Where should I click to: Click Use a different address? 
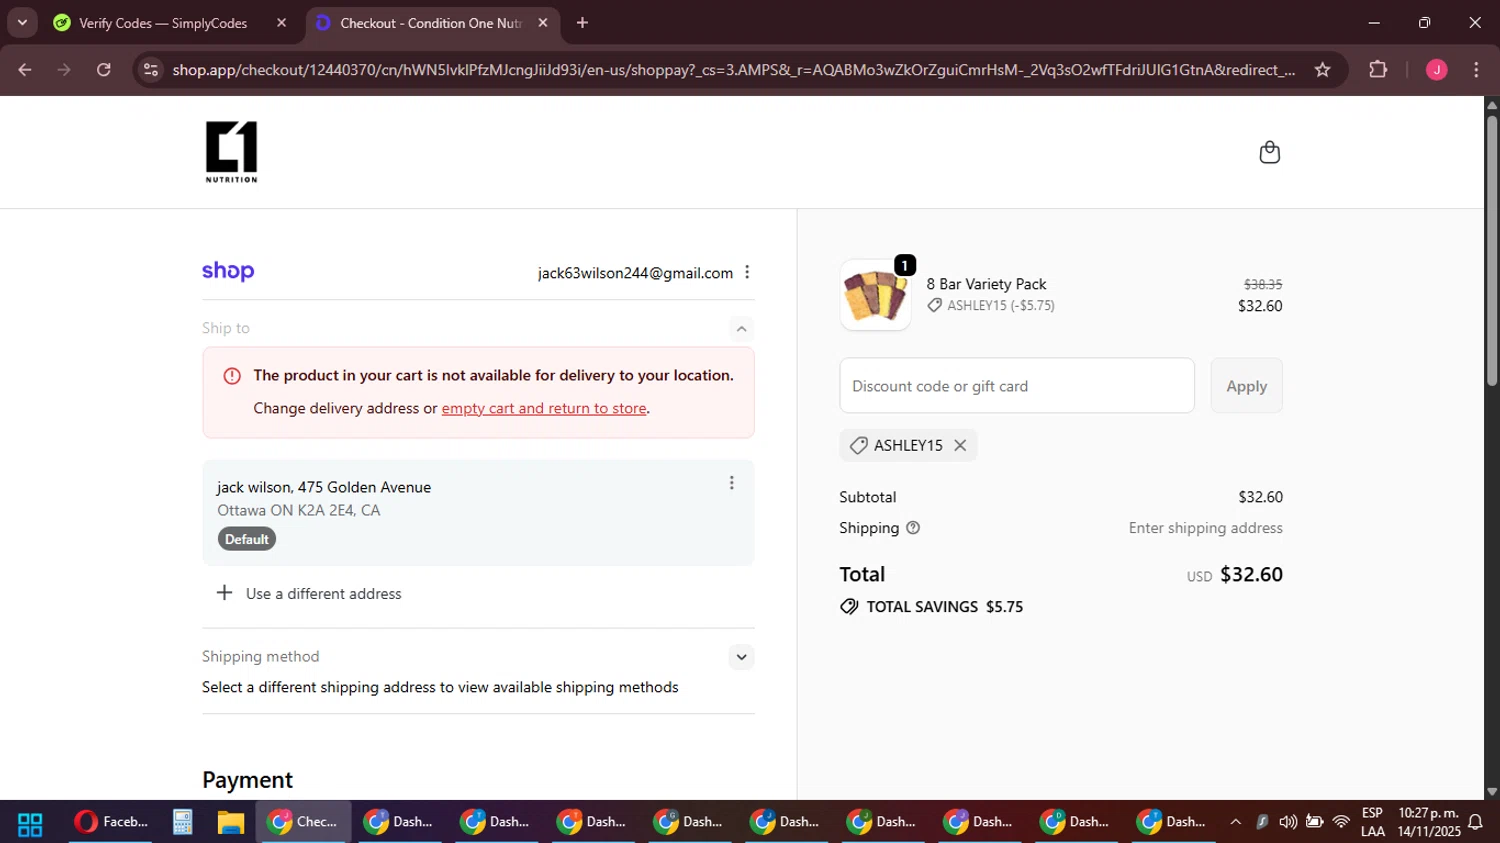[324, 594]
